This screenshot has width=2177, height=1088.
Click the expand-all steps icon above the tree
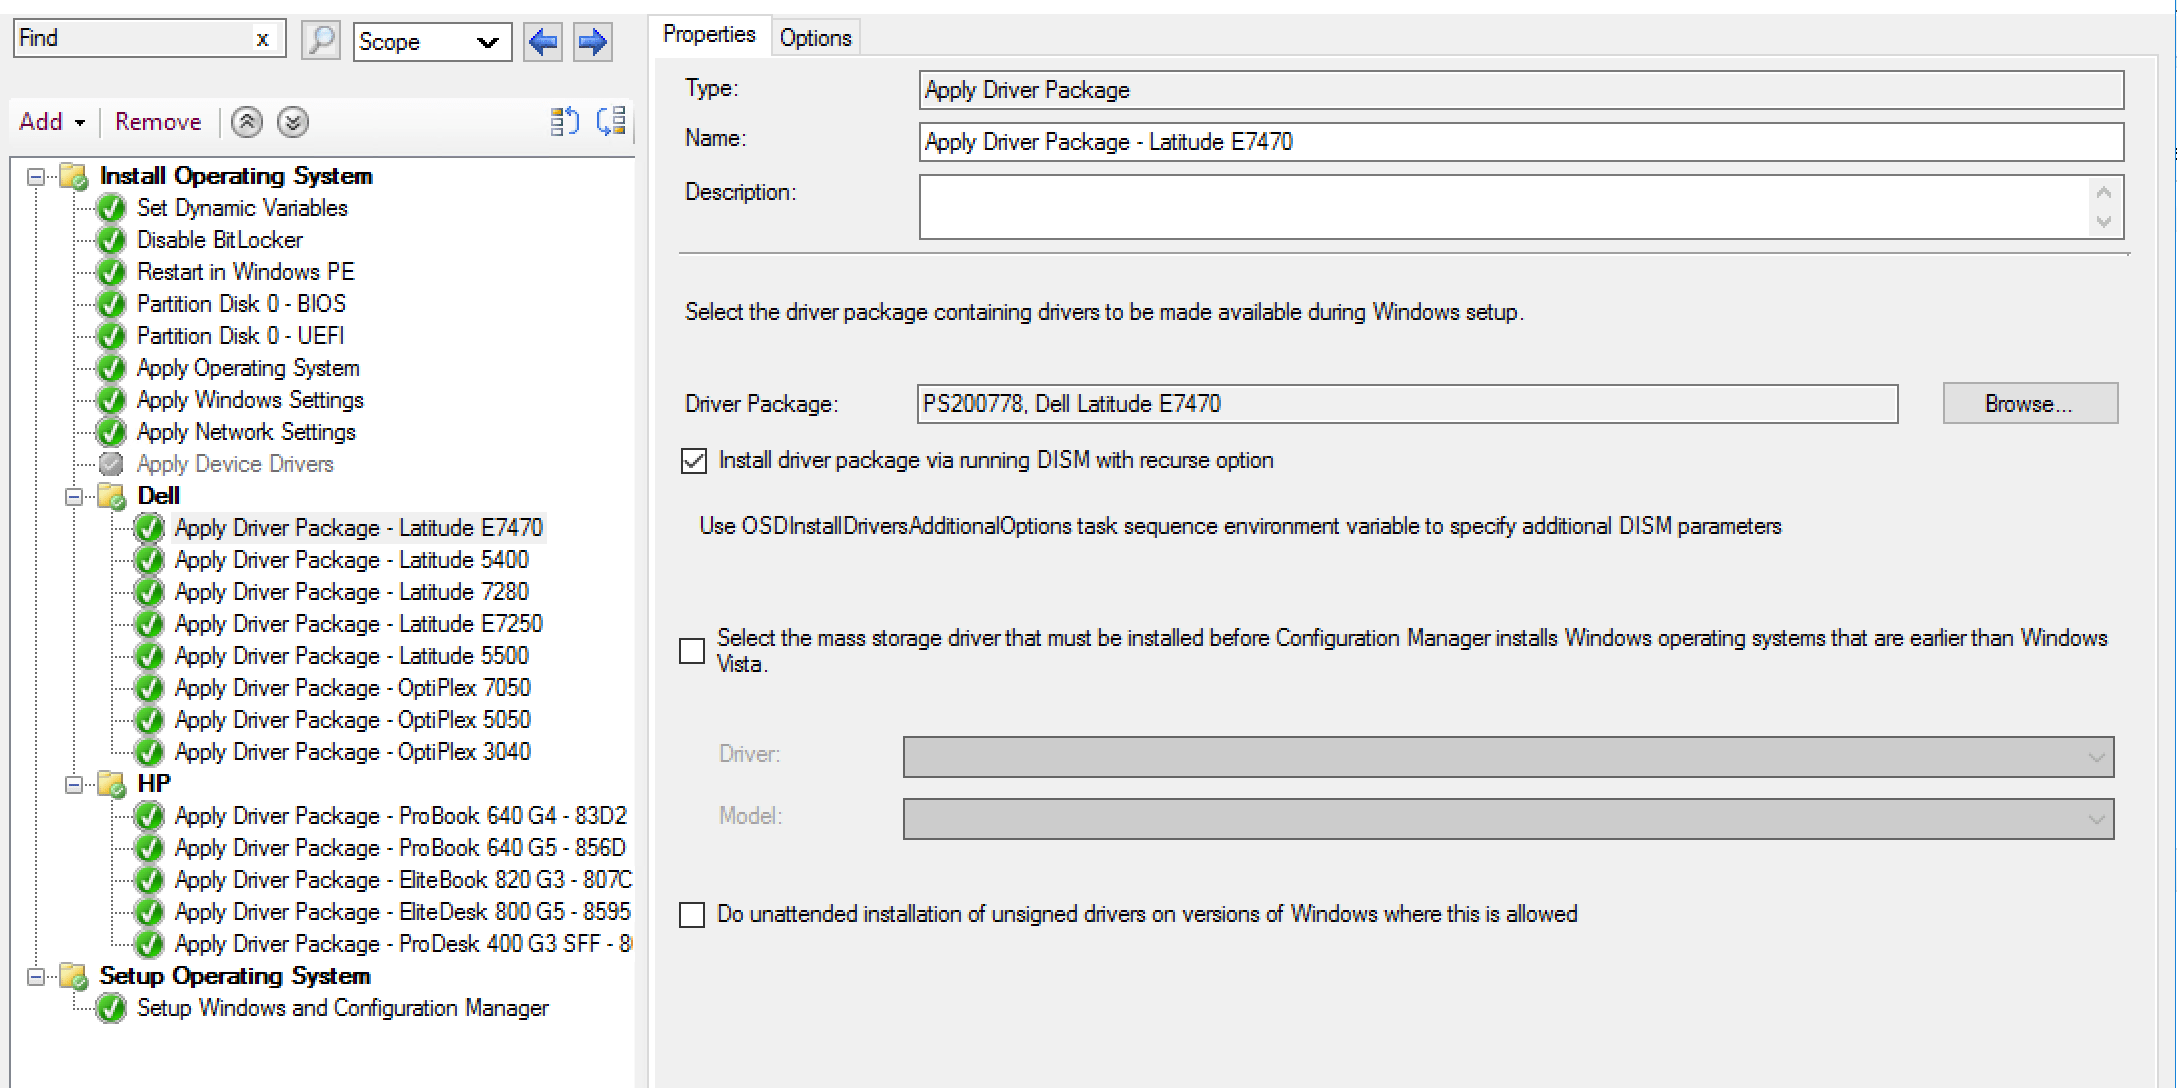pos(612,121)
